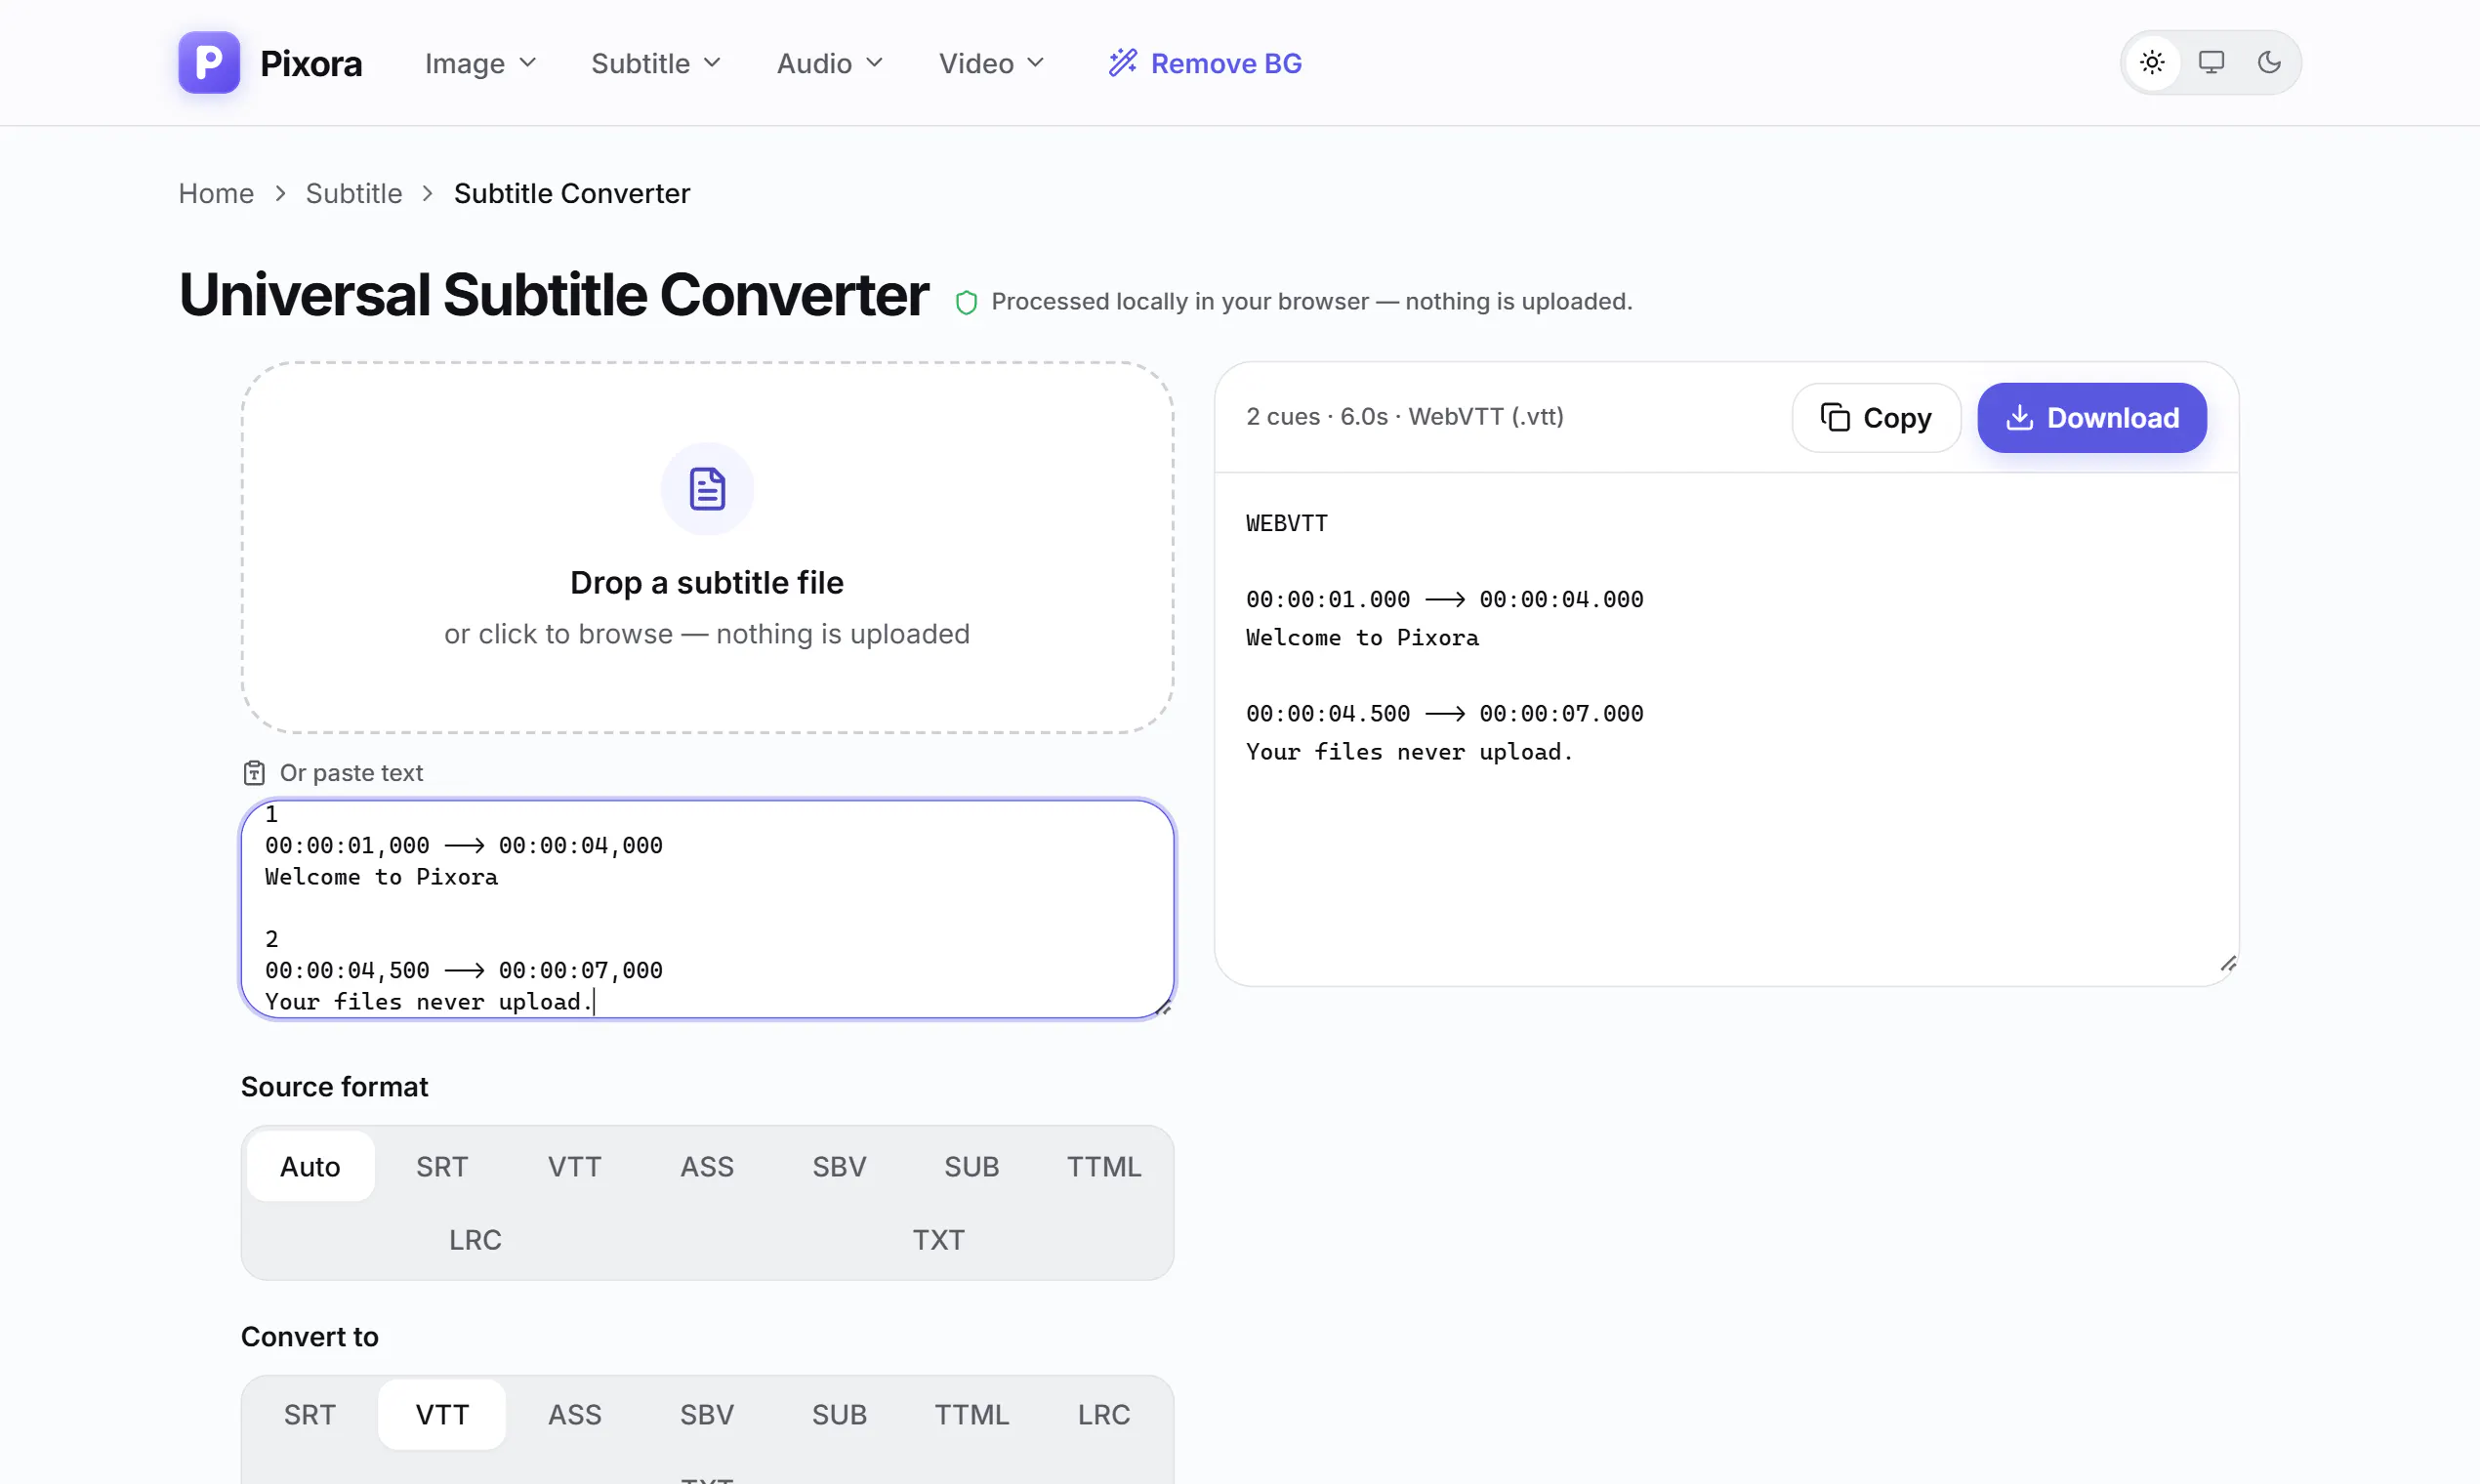Expand the Image menu dropdown
Image resolution: width=2480 pixels, height=1484 pixels.
pyautogui.click(x=481, y=63)
